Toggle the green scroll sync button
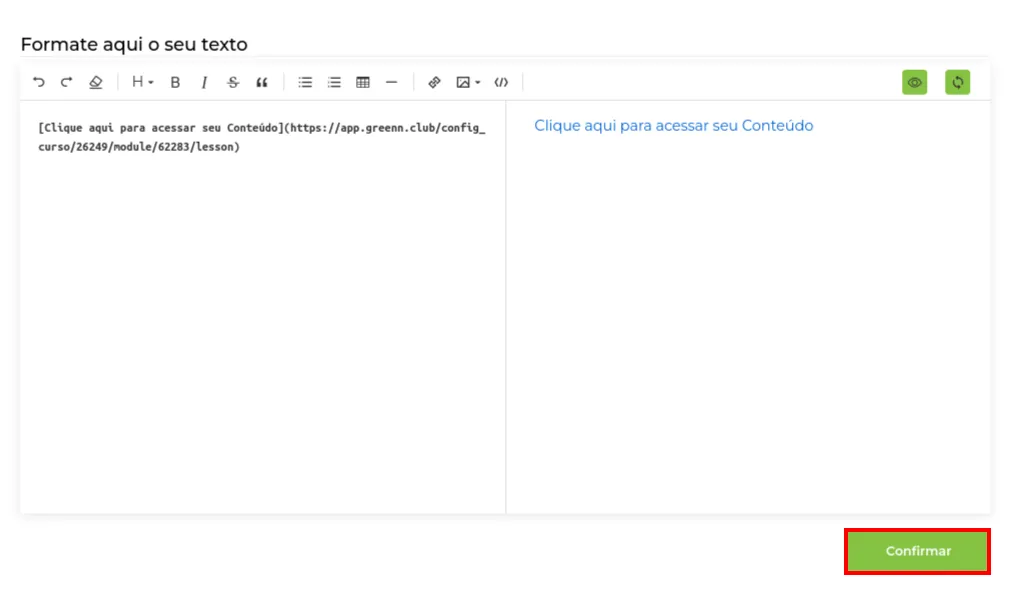 pos(957,82)
